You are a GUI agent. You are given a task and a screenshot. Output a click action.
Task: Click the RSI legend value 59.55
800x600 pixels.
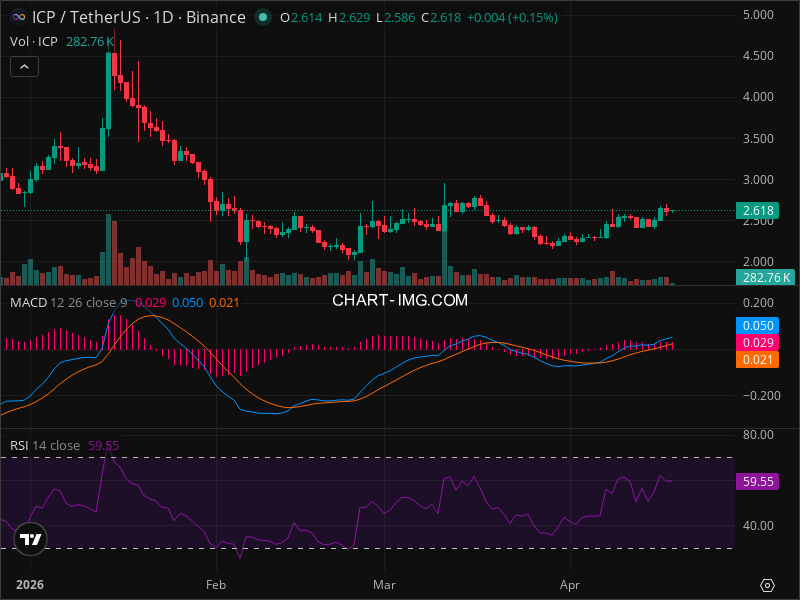point(104,445)
